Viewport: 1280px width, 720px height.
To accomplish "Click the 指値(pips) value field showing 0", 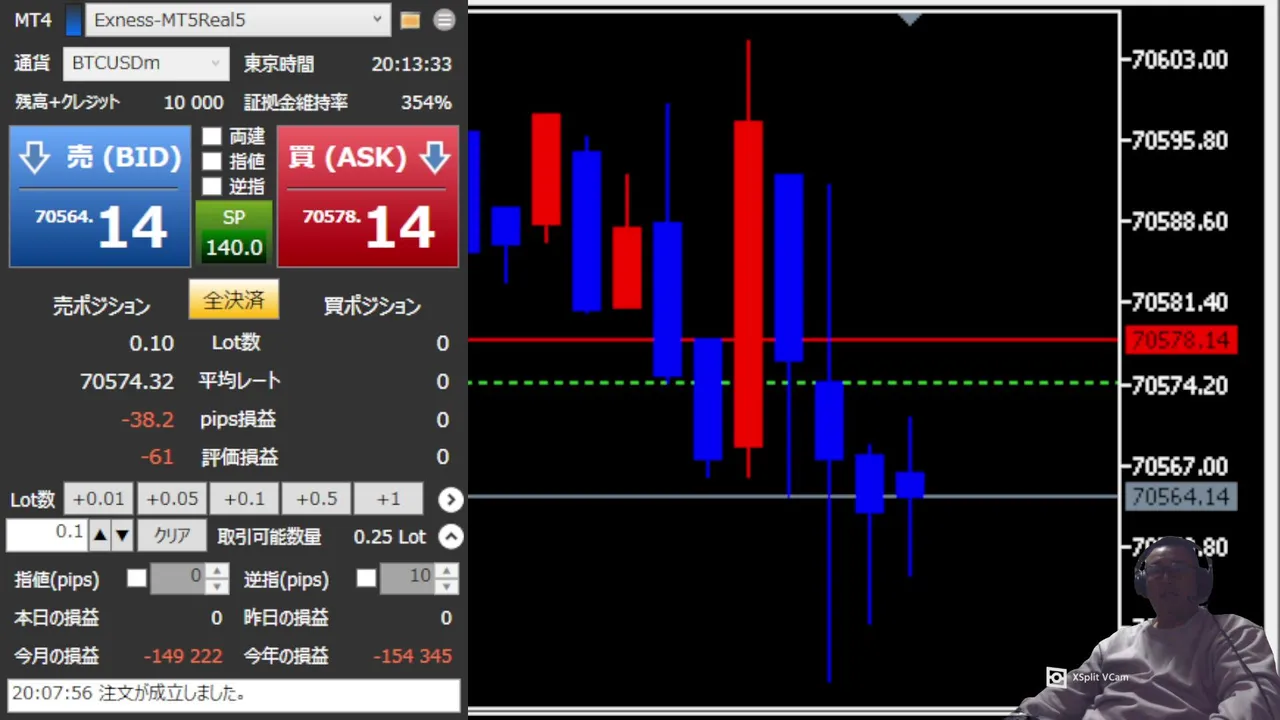I will click(178, 578).
